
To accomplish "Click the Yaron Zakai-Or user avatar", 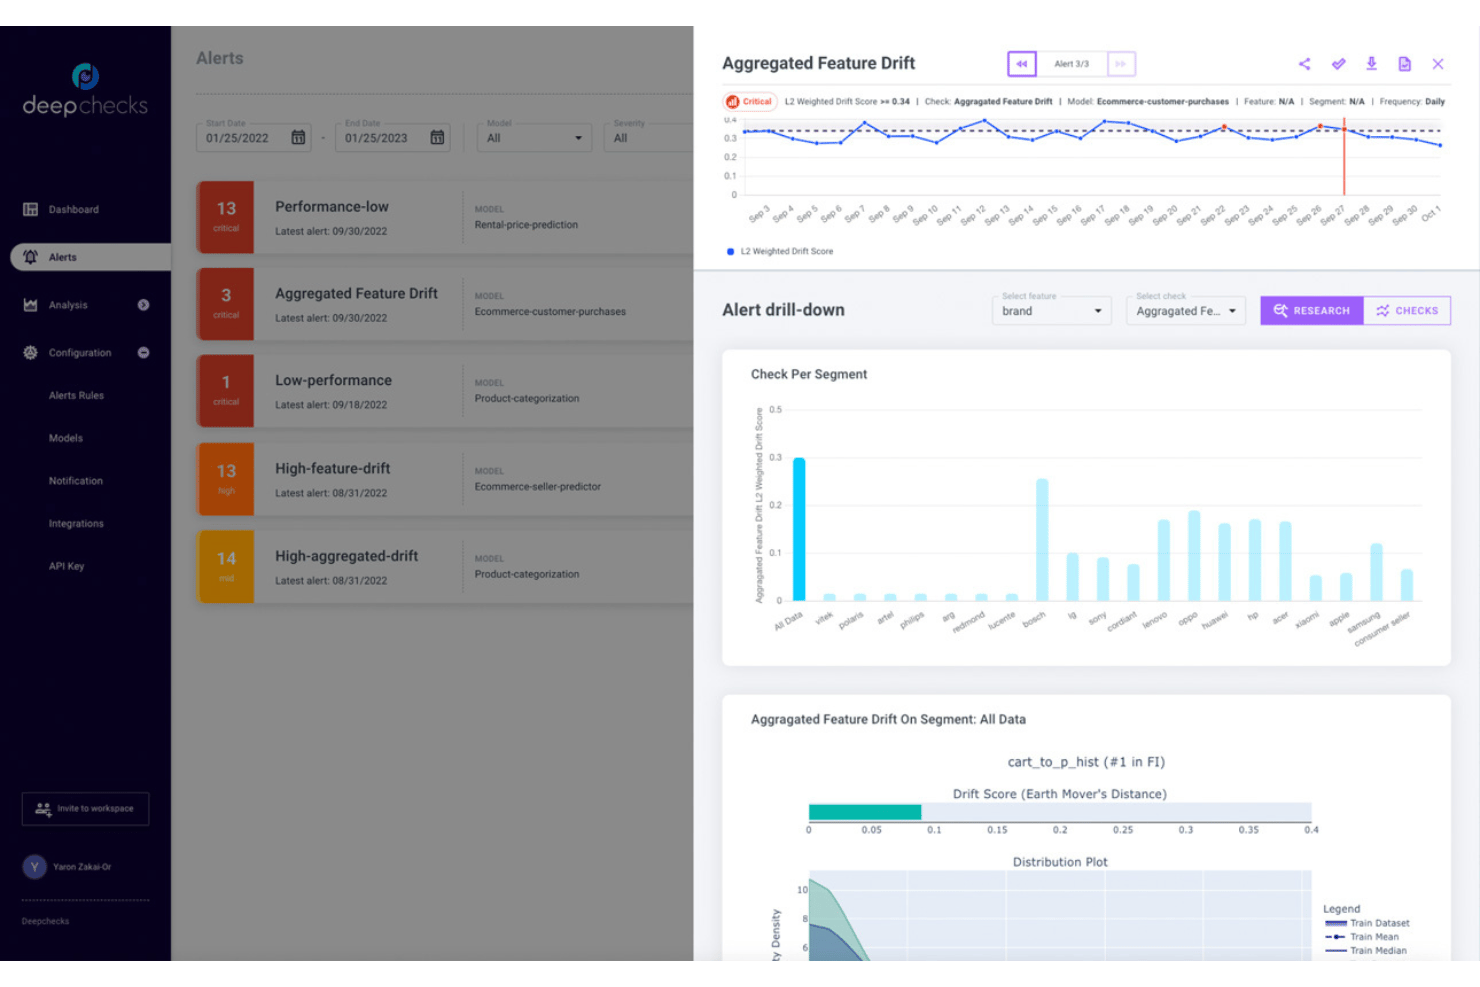I will [x=35, y=867].
